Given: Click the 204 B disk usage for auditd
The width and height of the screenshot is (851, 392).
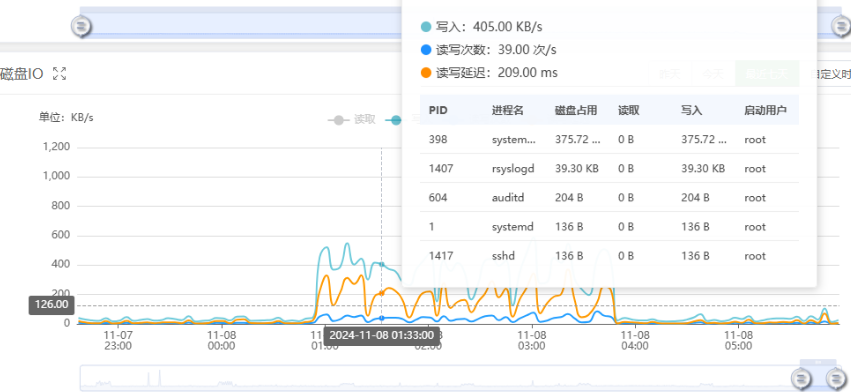Looking at the screenshot, I should point(569,198).
